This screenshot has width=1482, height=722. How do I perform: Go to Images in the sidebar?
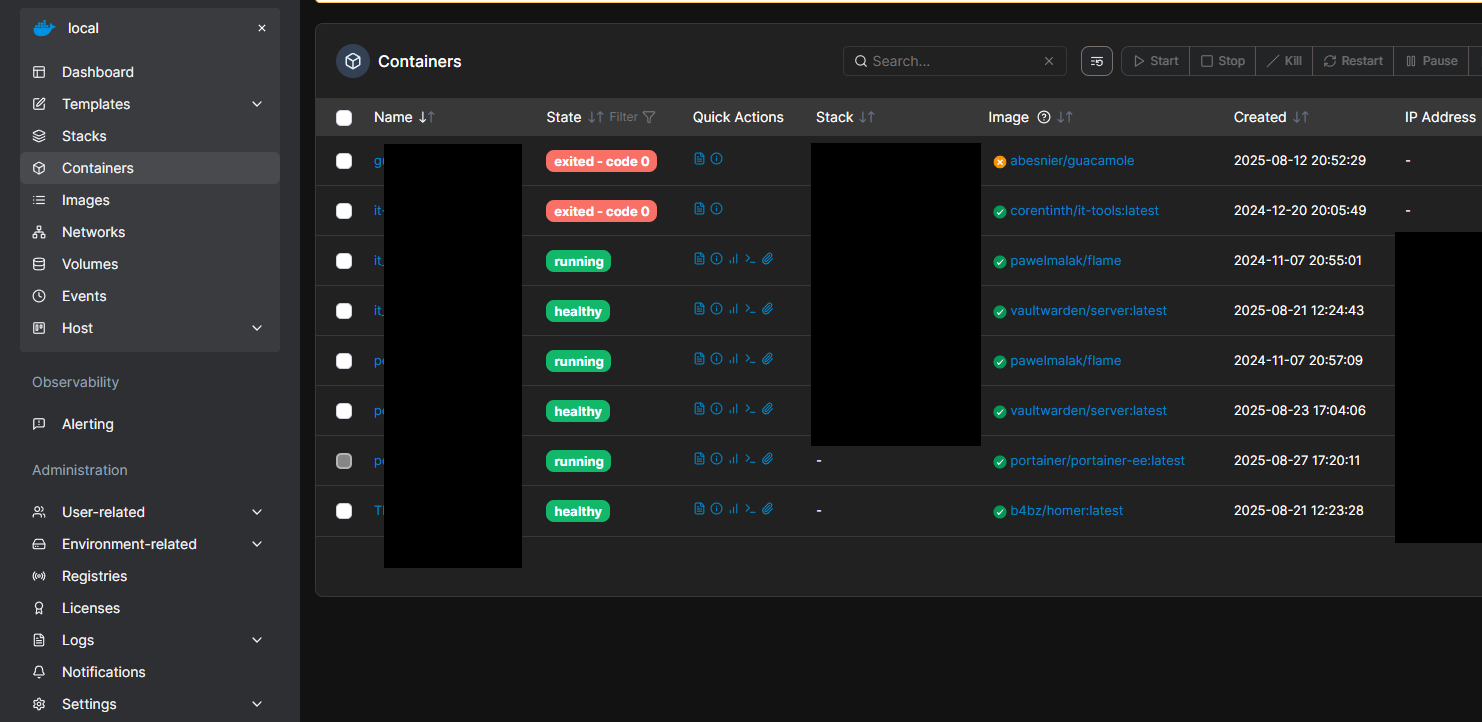(x=86, y=200)
